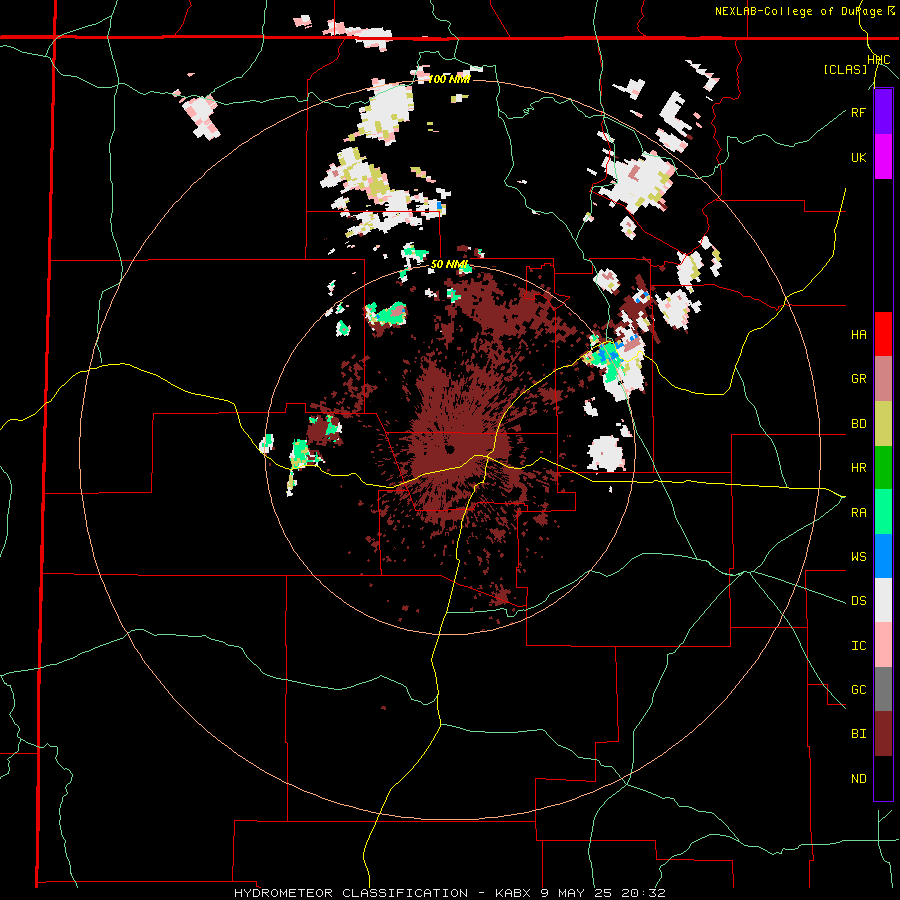
Task: Click the RA light green legend block
Action: click(x=883, y=512)
